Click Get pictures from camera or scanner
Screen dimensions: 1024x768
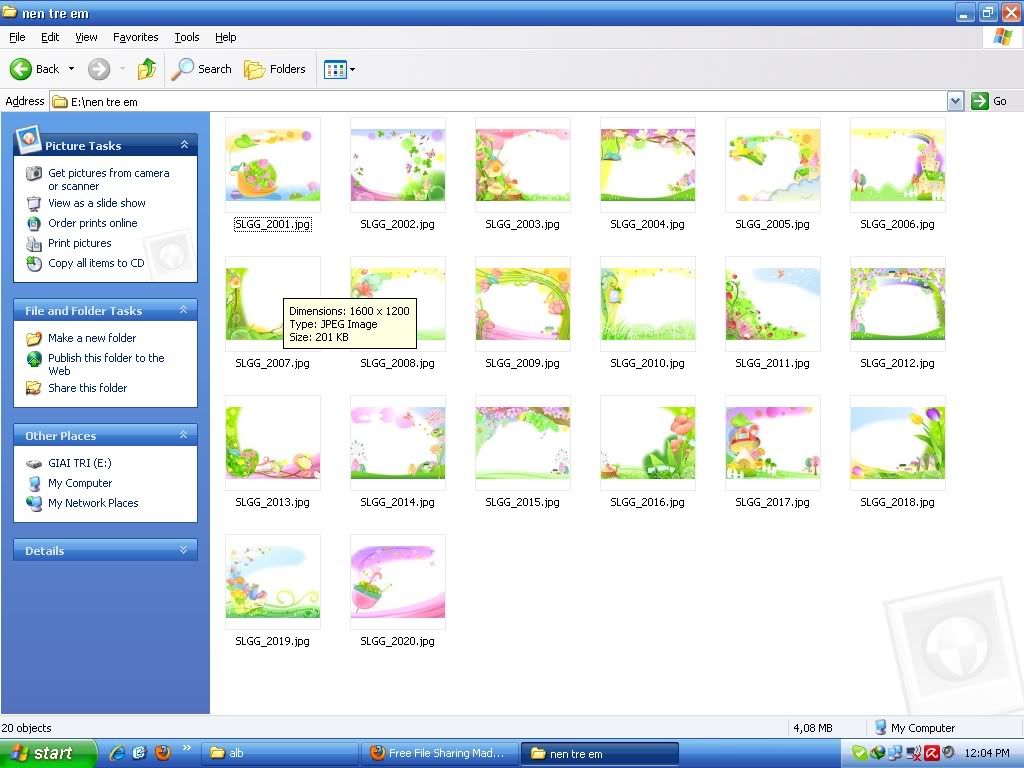[108, 180]
